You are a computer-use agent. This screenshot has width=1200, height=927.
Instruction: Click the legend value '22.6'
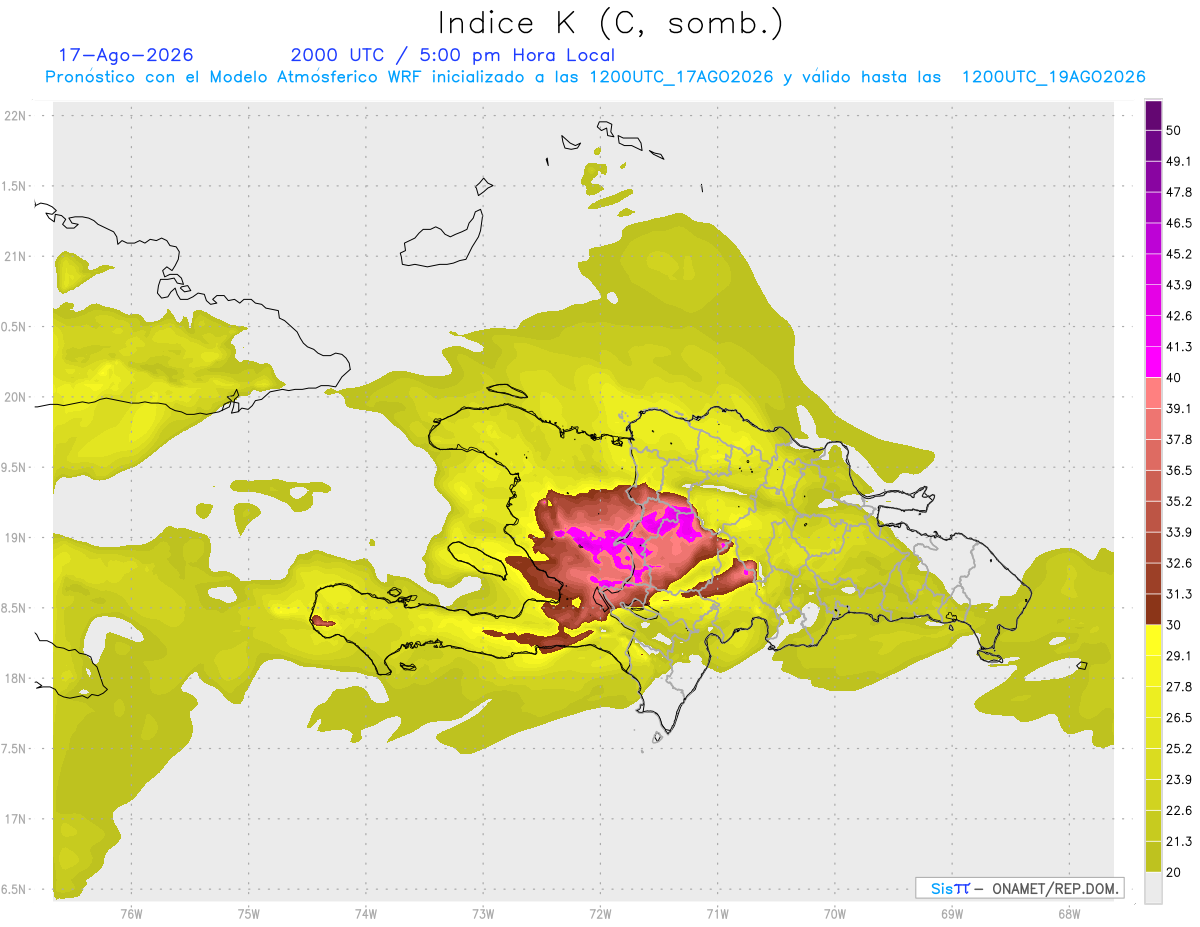[1179, 811]
